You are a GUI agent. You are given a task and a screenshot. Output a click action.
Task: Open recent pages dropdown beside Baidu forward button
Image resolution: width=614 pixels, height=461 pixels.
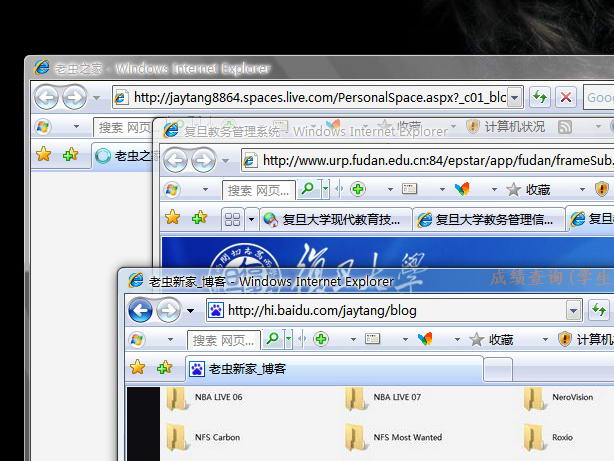click(190, 311)
